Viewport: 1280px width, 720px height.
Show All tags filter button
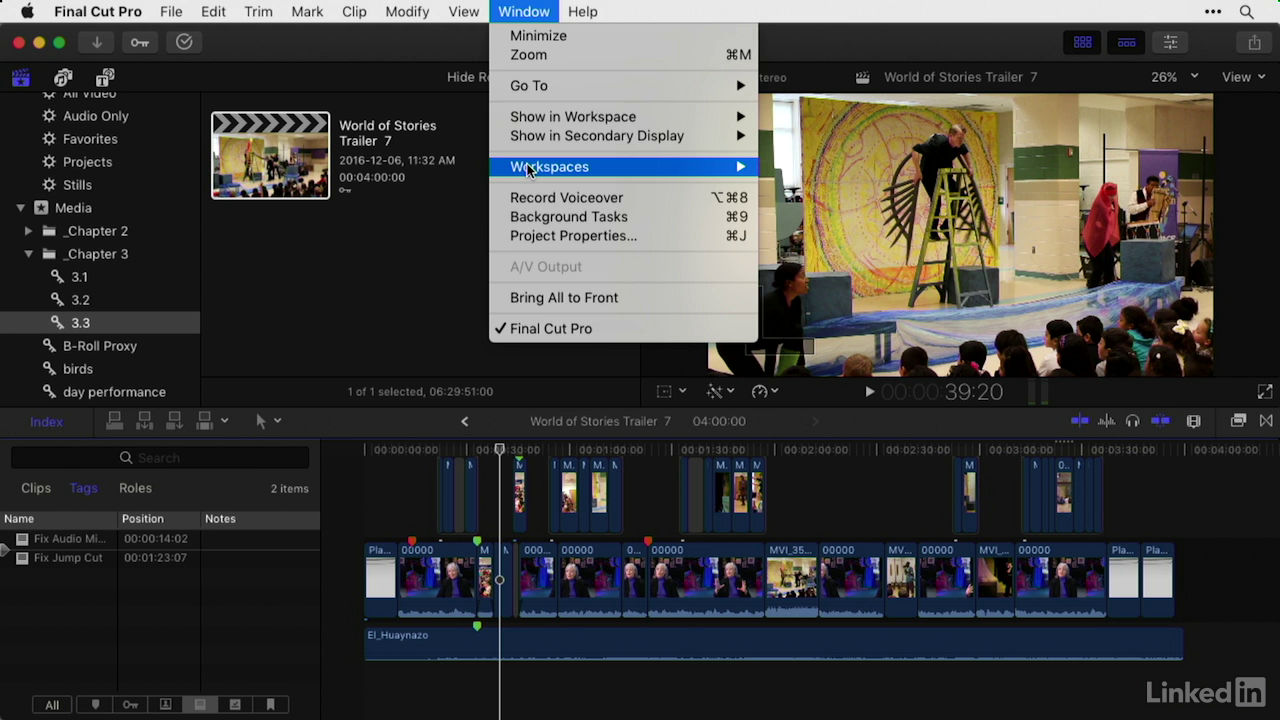52,705
